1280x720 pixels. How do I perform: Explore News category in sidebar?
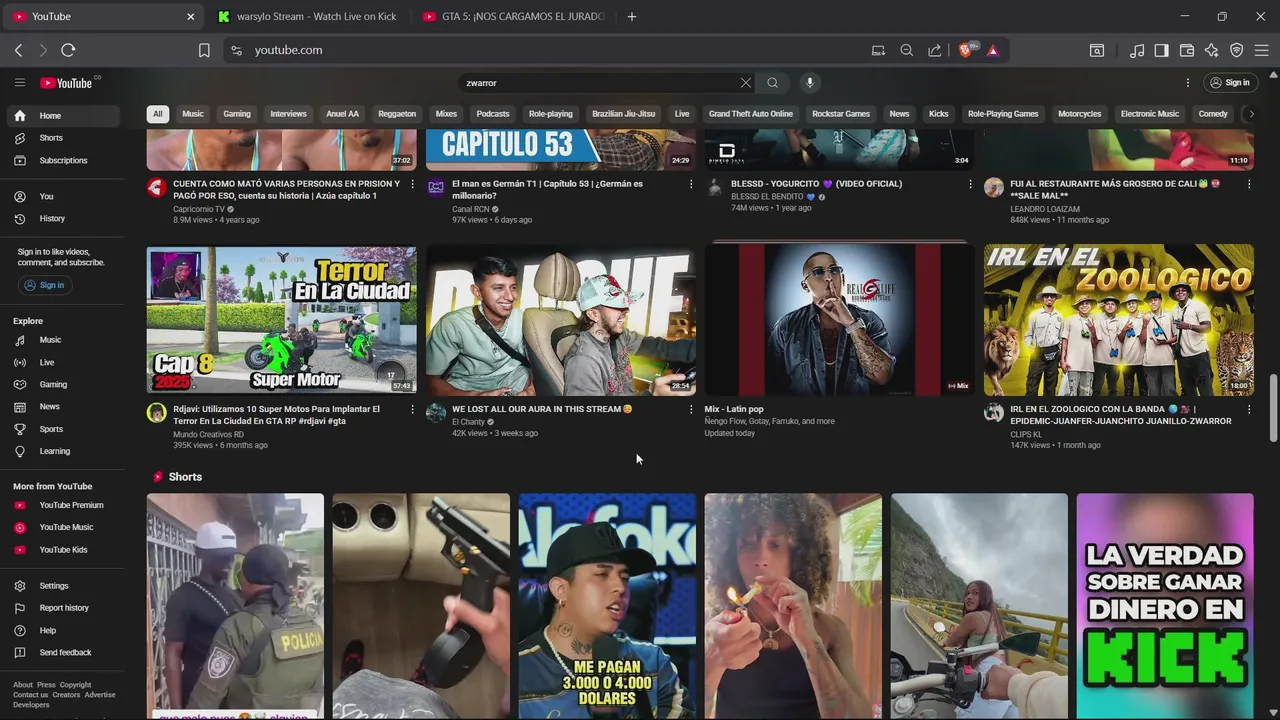[x=62, y=406]
